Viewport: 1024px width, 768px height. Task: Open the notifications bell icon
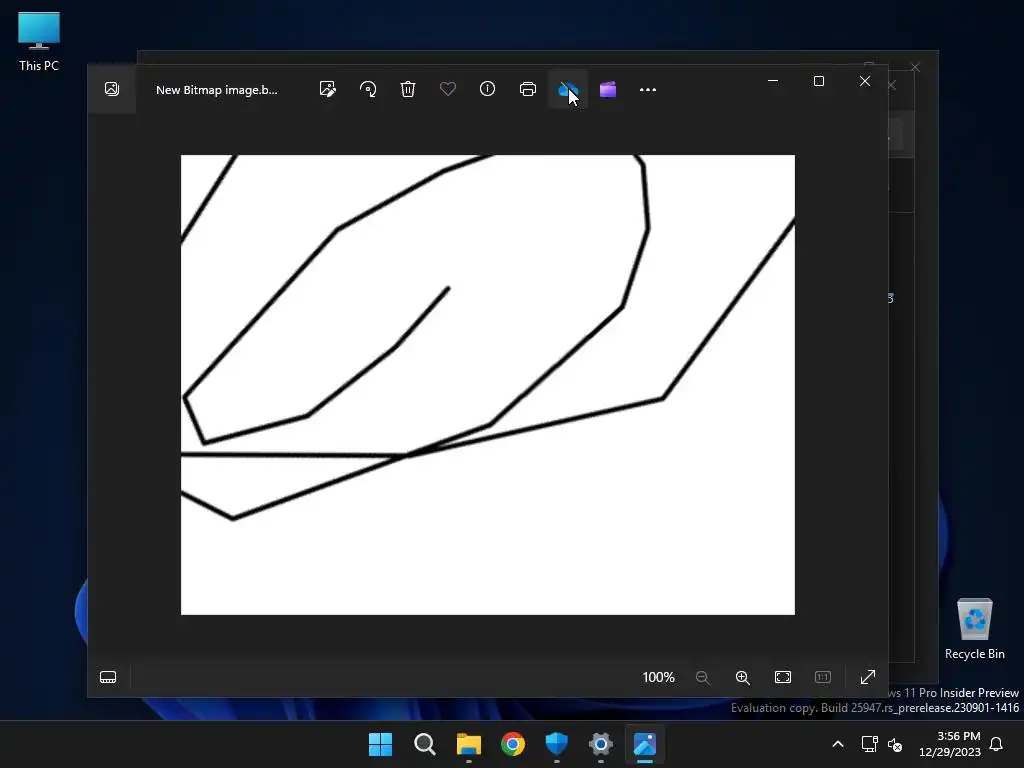997,744
